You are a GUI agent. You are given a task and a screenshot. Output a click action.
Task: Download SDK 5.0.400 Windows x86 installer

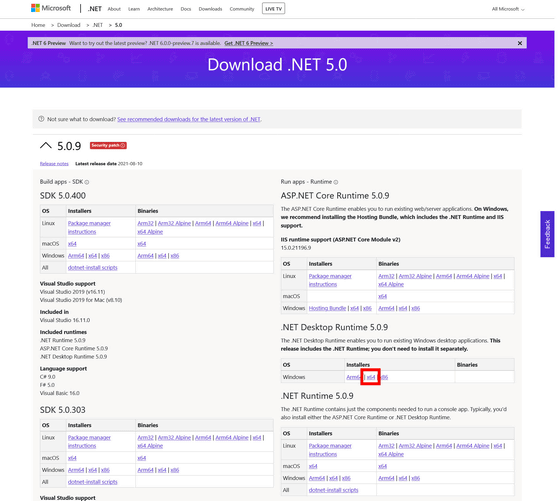tap(105, 256)
